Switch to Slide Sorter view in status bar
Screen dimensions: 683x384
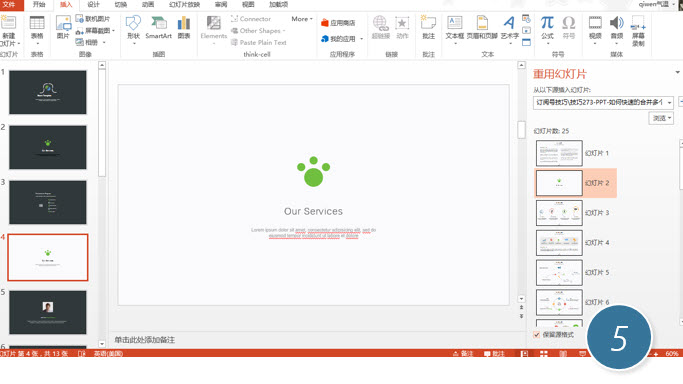click(x=544, y=354)
